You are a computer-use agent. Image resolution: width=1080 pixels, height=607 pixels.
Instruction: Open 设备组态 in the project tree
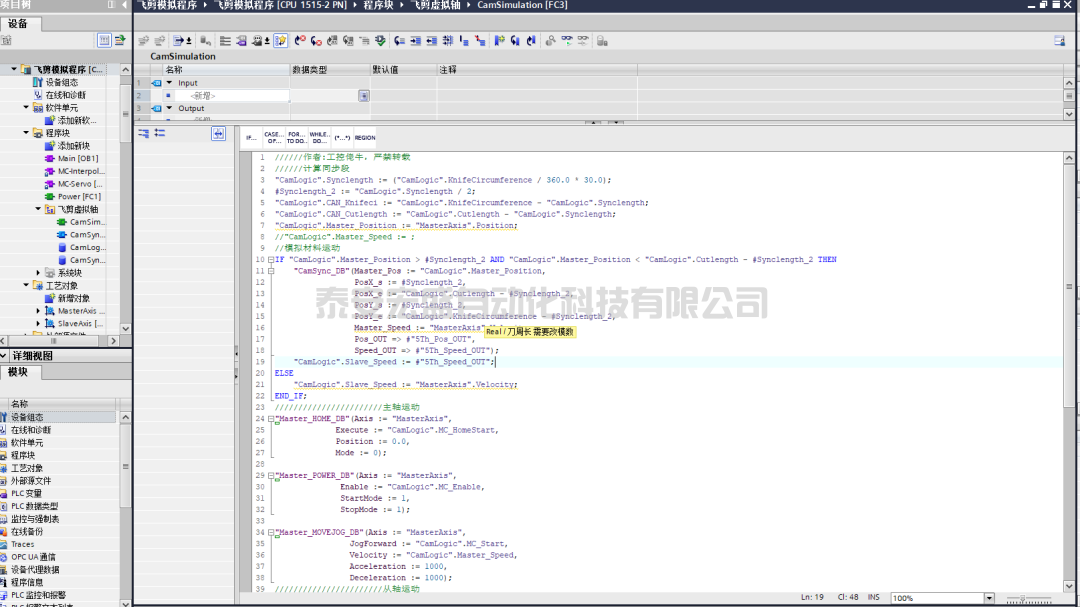click(62, 83)
